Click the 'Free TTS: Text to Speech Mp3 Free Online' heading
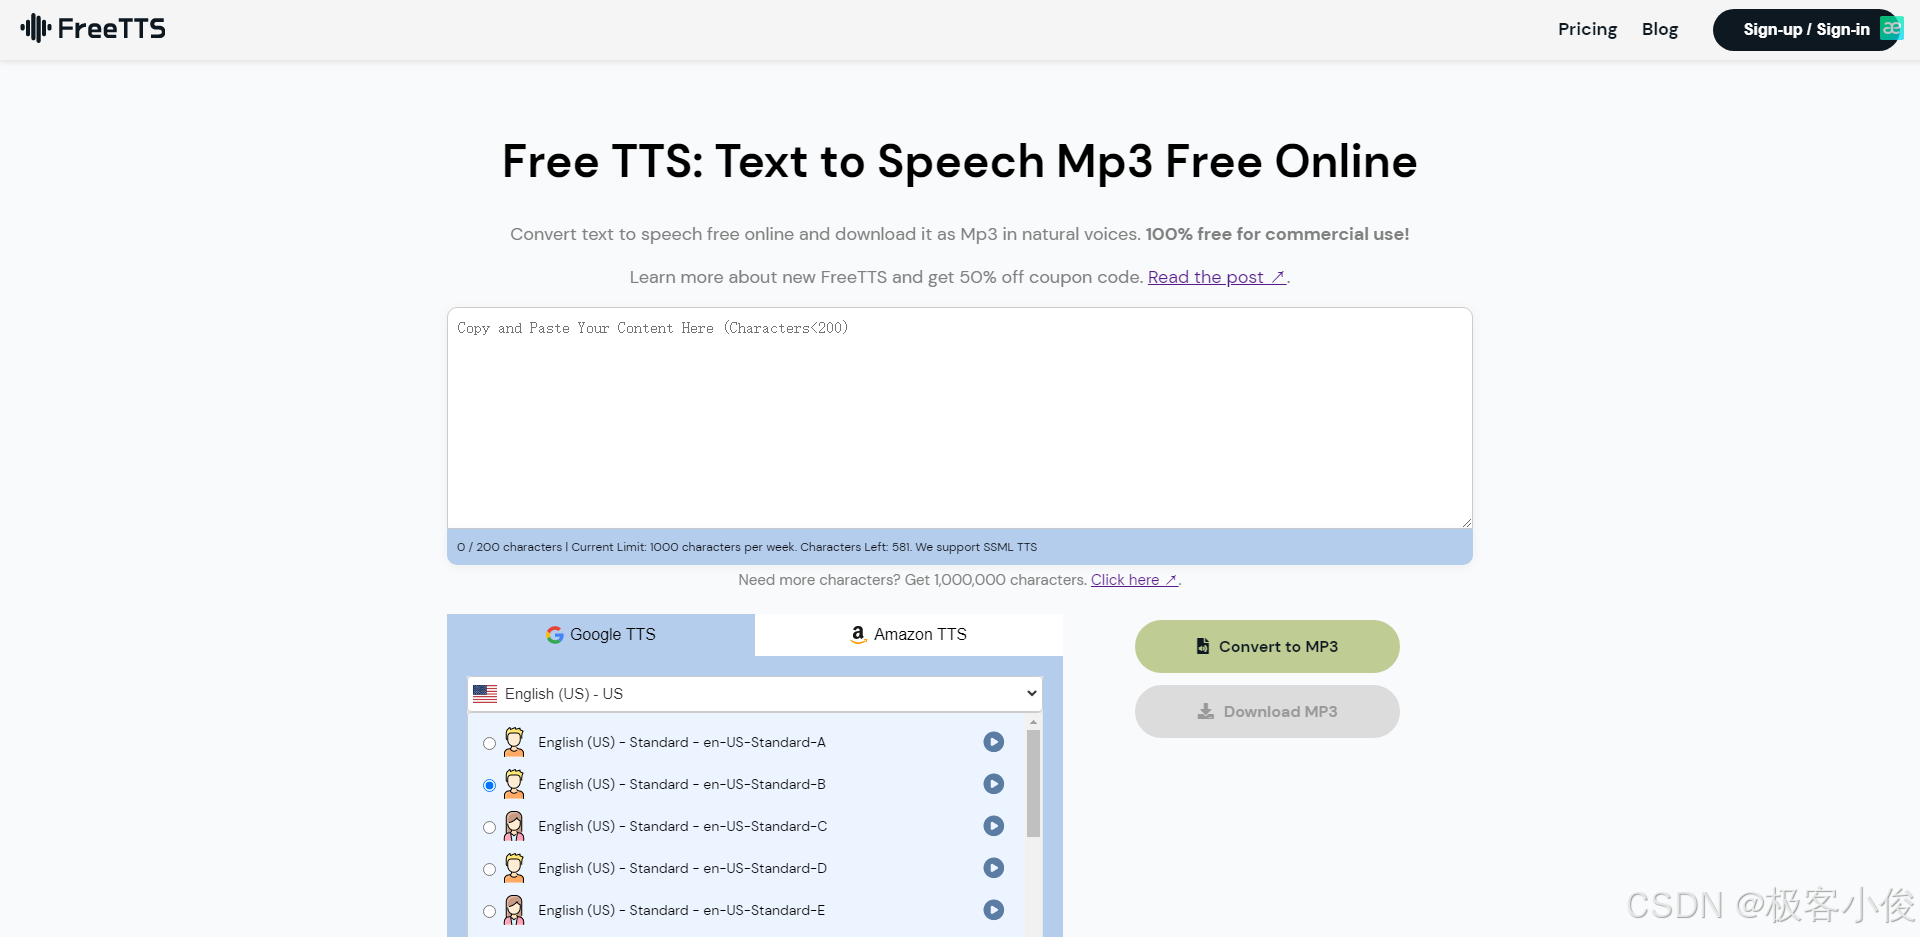The width and height of the screenshot is (1920, 937). [x=960, y=162]
